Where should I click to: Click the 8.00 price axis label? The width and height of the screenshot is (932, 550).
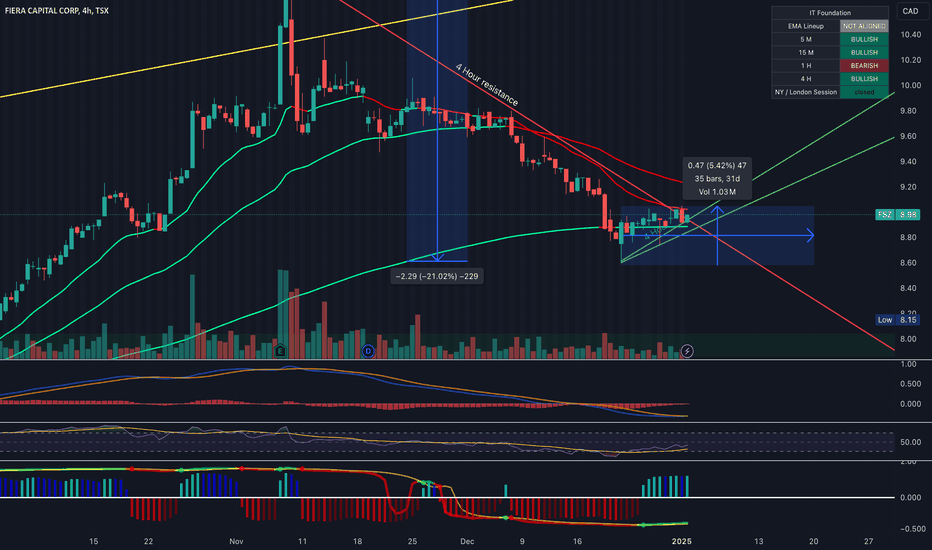pyautogui.click(x=908, y=339)
